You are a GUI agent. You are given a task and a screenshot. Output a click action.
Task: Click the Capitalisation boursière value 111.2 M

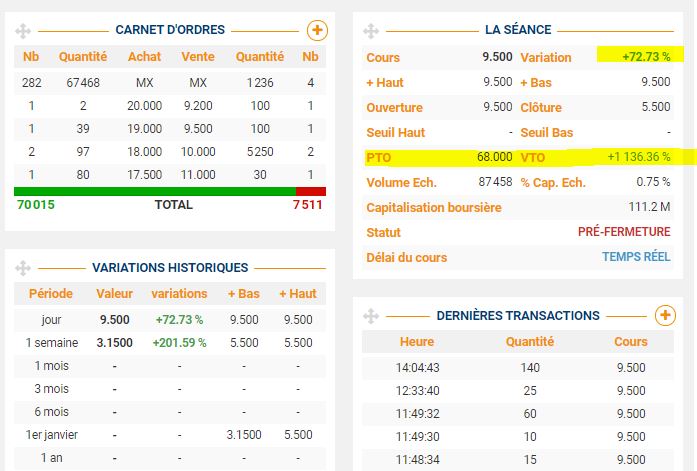click(647, 207)
